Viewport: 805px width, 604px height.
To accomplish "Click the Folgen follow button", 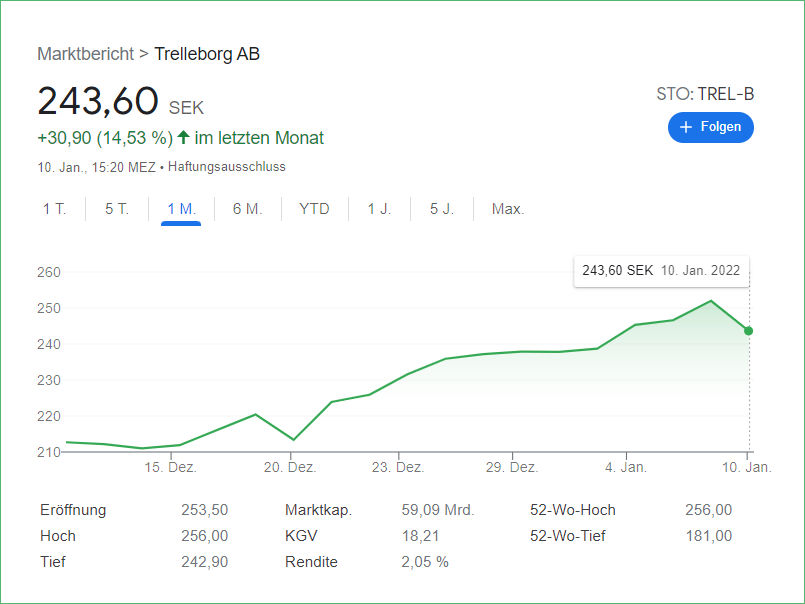I will [x=711, y=127].
